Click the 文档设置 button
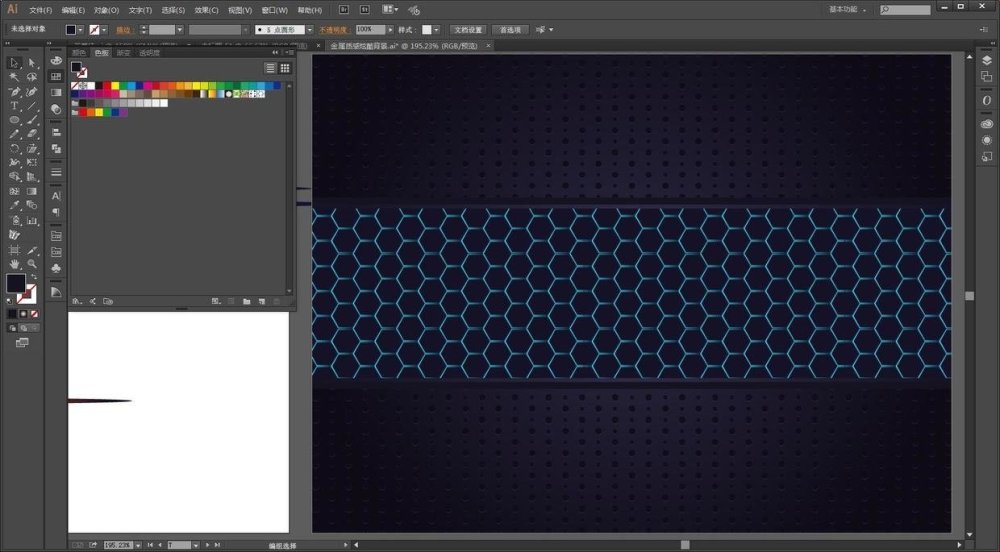Screen dimensions: 1000x552 [467, 30]
